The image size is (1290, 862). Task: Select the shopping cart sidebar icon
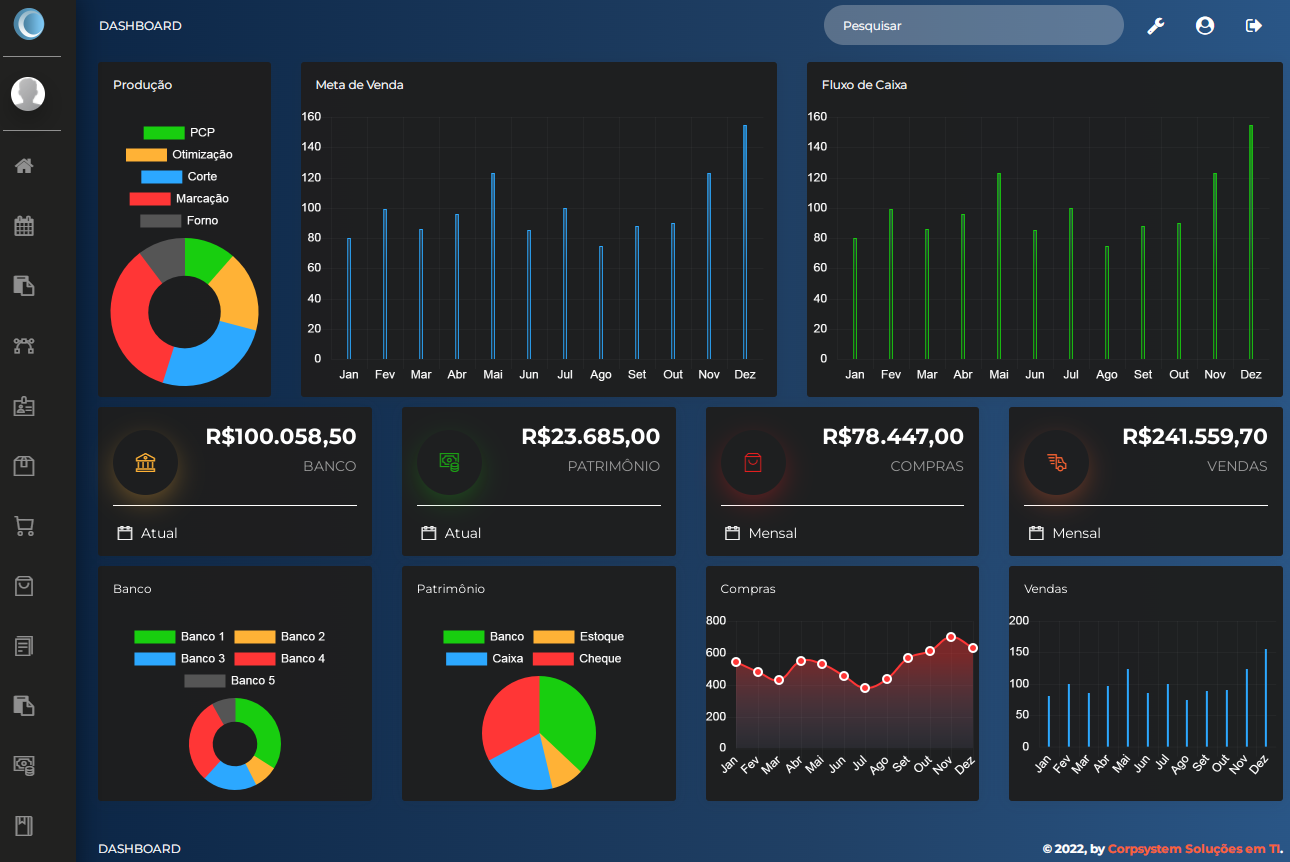tap(24, 526)
